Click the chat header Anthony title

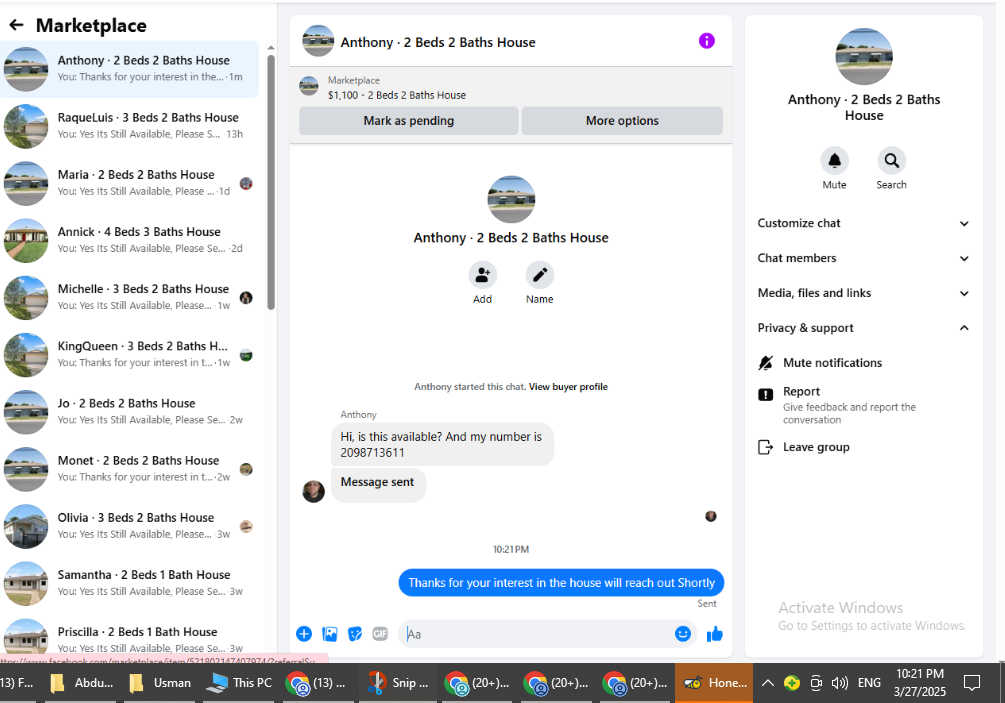click(438, 42)
